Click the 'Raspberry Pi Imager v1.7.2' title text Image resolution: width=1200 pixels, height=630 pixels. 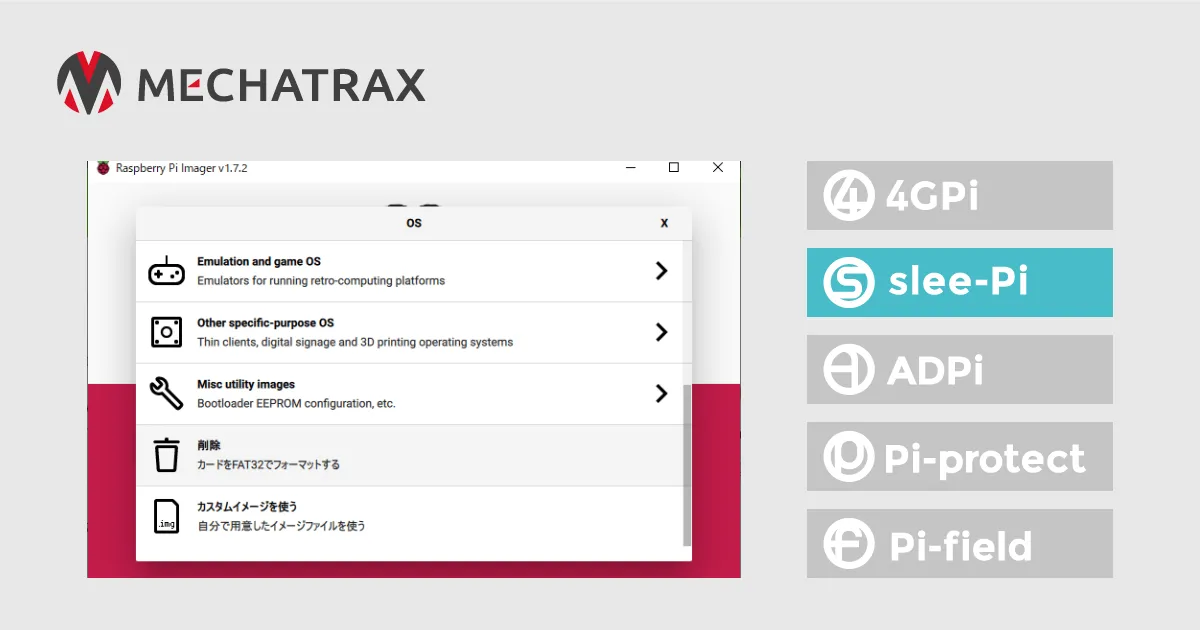coord(182,168)
